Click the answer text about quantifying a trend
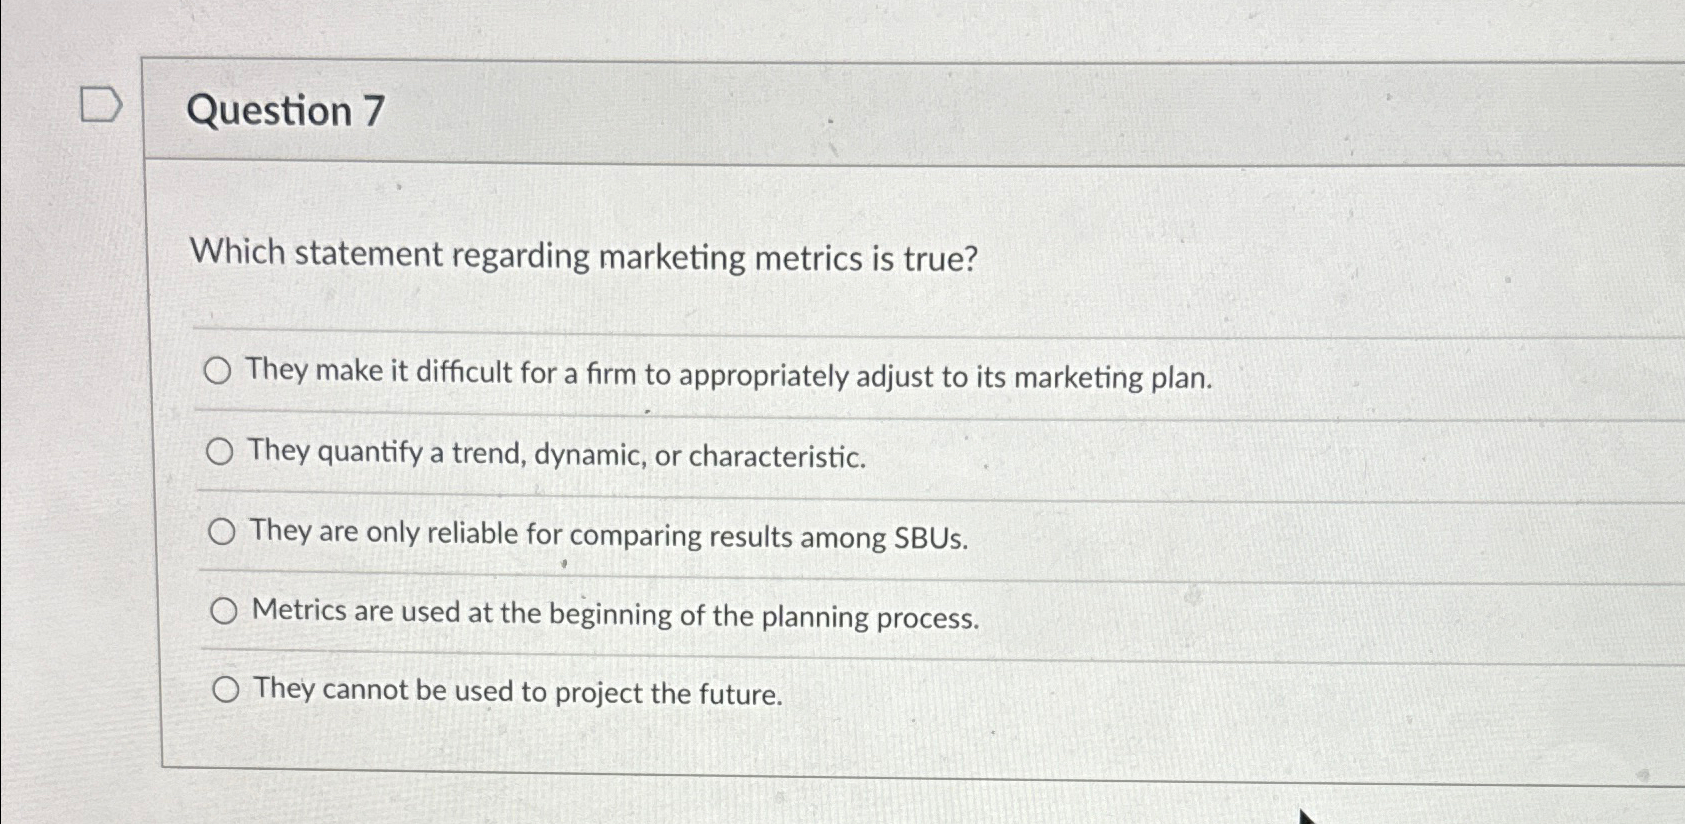Image resolution: width=1685 pixels, height=824 pixels. [556, 456]
